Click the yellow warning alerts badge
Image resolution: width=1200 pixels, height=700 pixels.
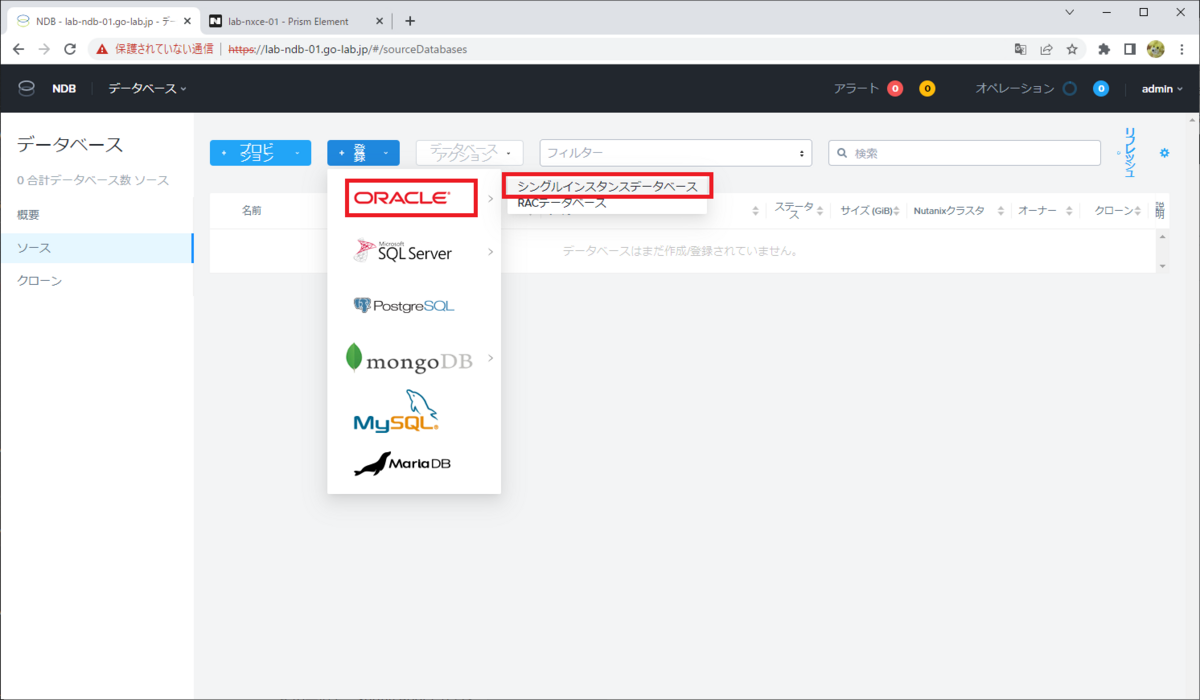coord(927,89)
